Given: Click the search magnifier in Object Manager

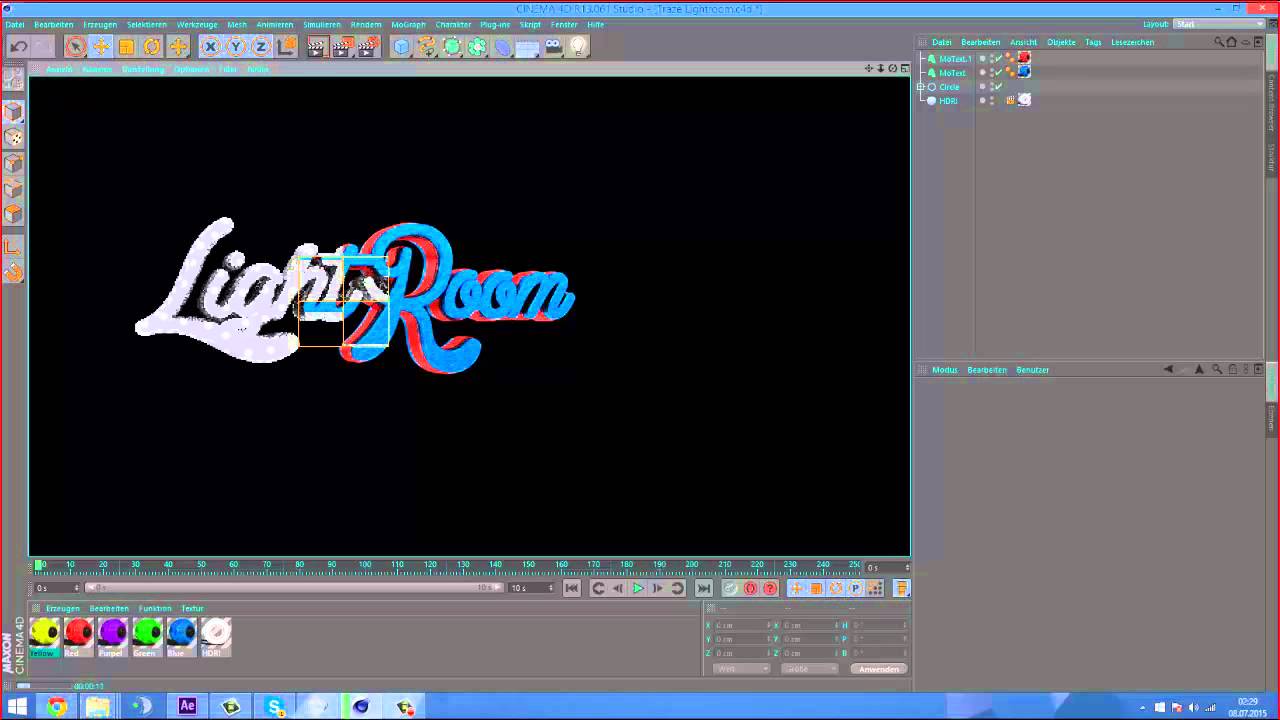Looking at the screenshot, I should pos(1219,42).
